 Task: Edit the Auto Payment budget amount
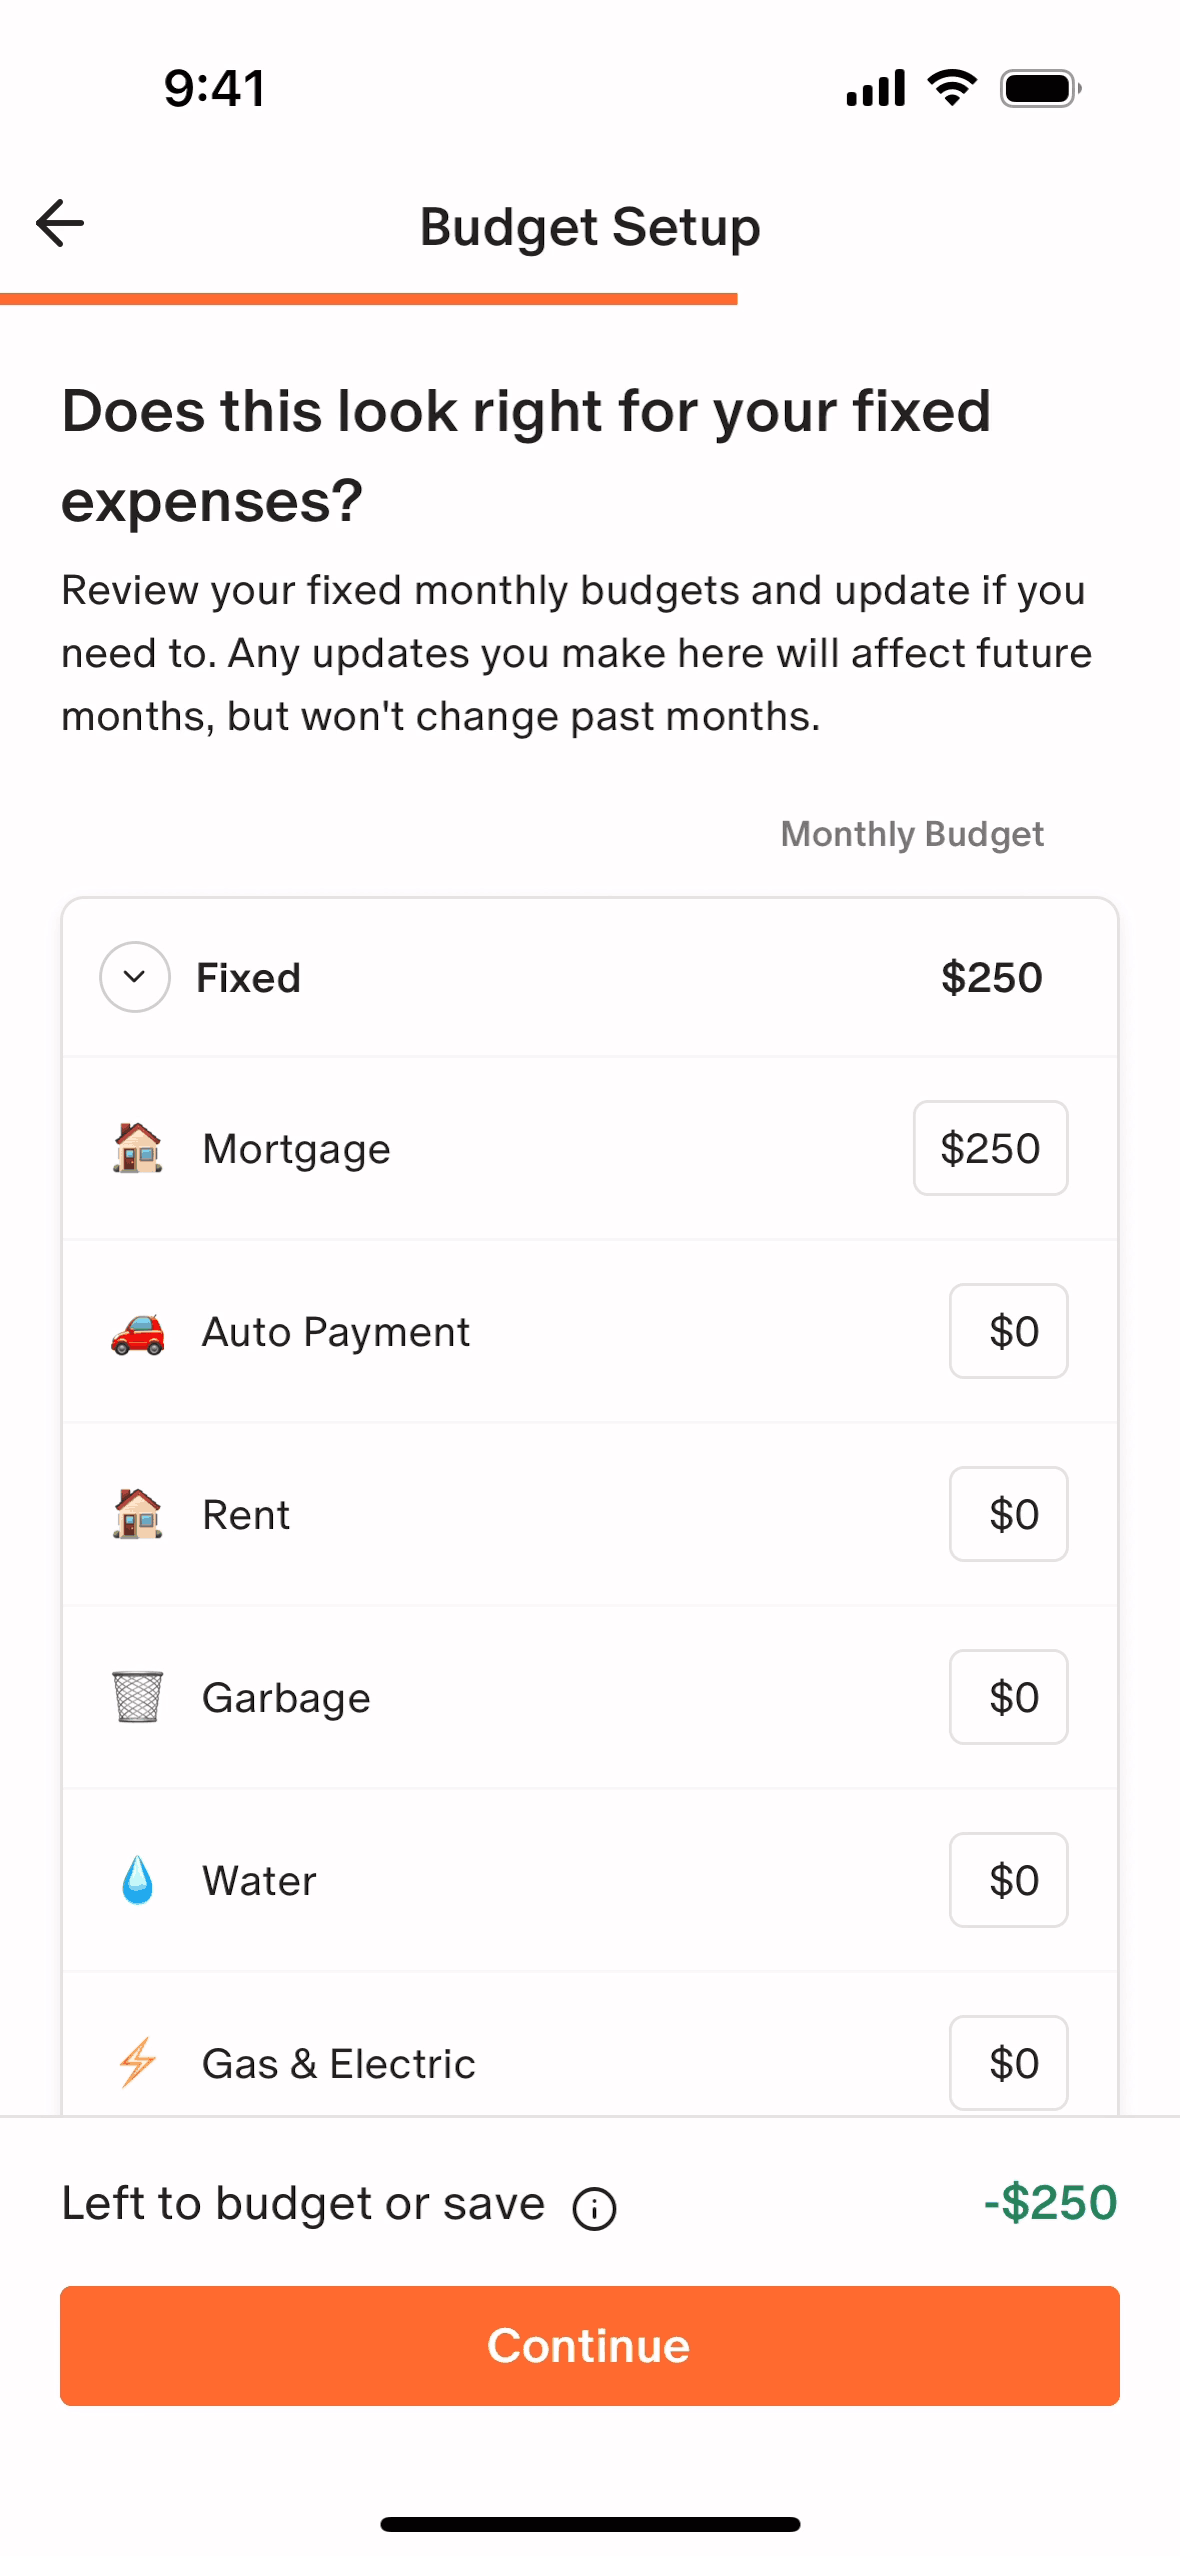pyautogui.click(x=1008, y=1332)
